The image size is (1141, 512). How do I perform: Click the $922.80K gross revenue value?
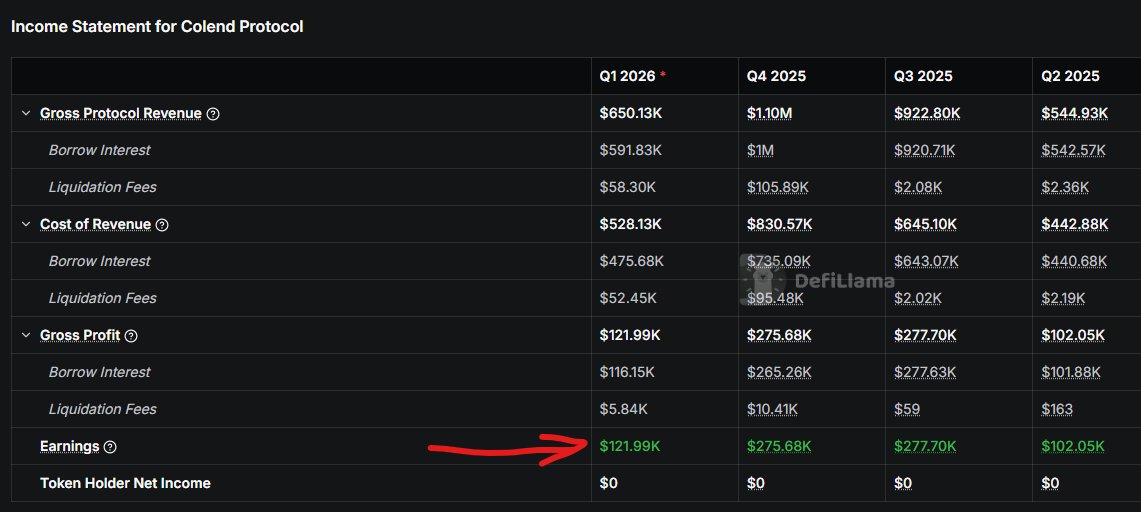[x=927, y=113]
